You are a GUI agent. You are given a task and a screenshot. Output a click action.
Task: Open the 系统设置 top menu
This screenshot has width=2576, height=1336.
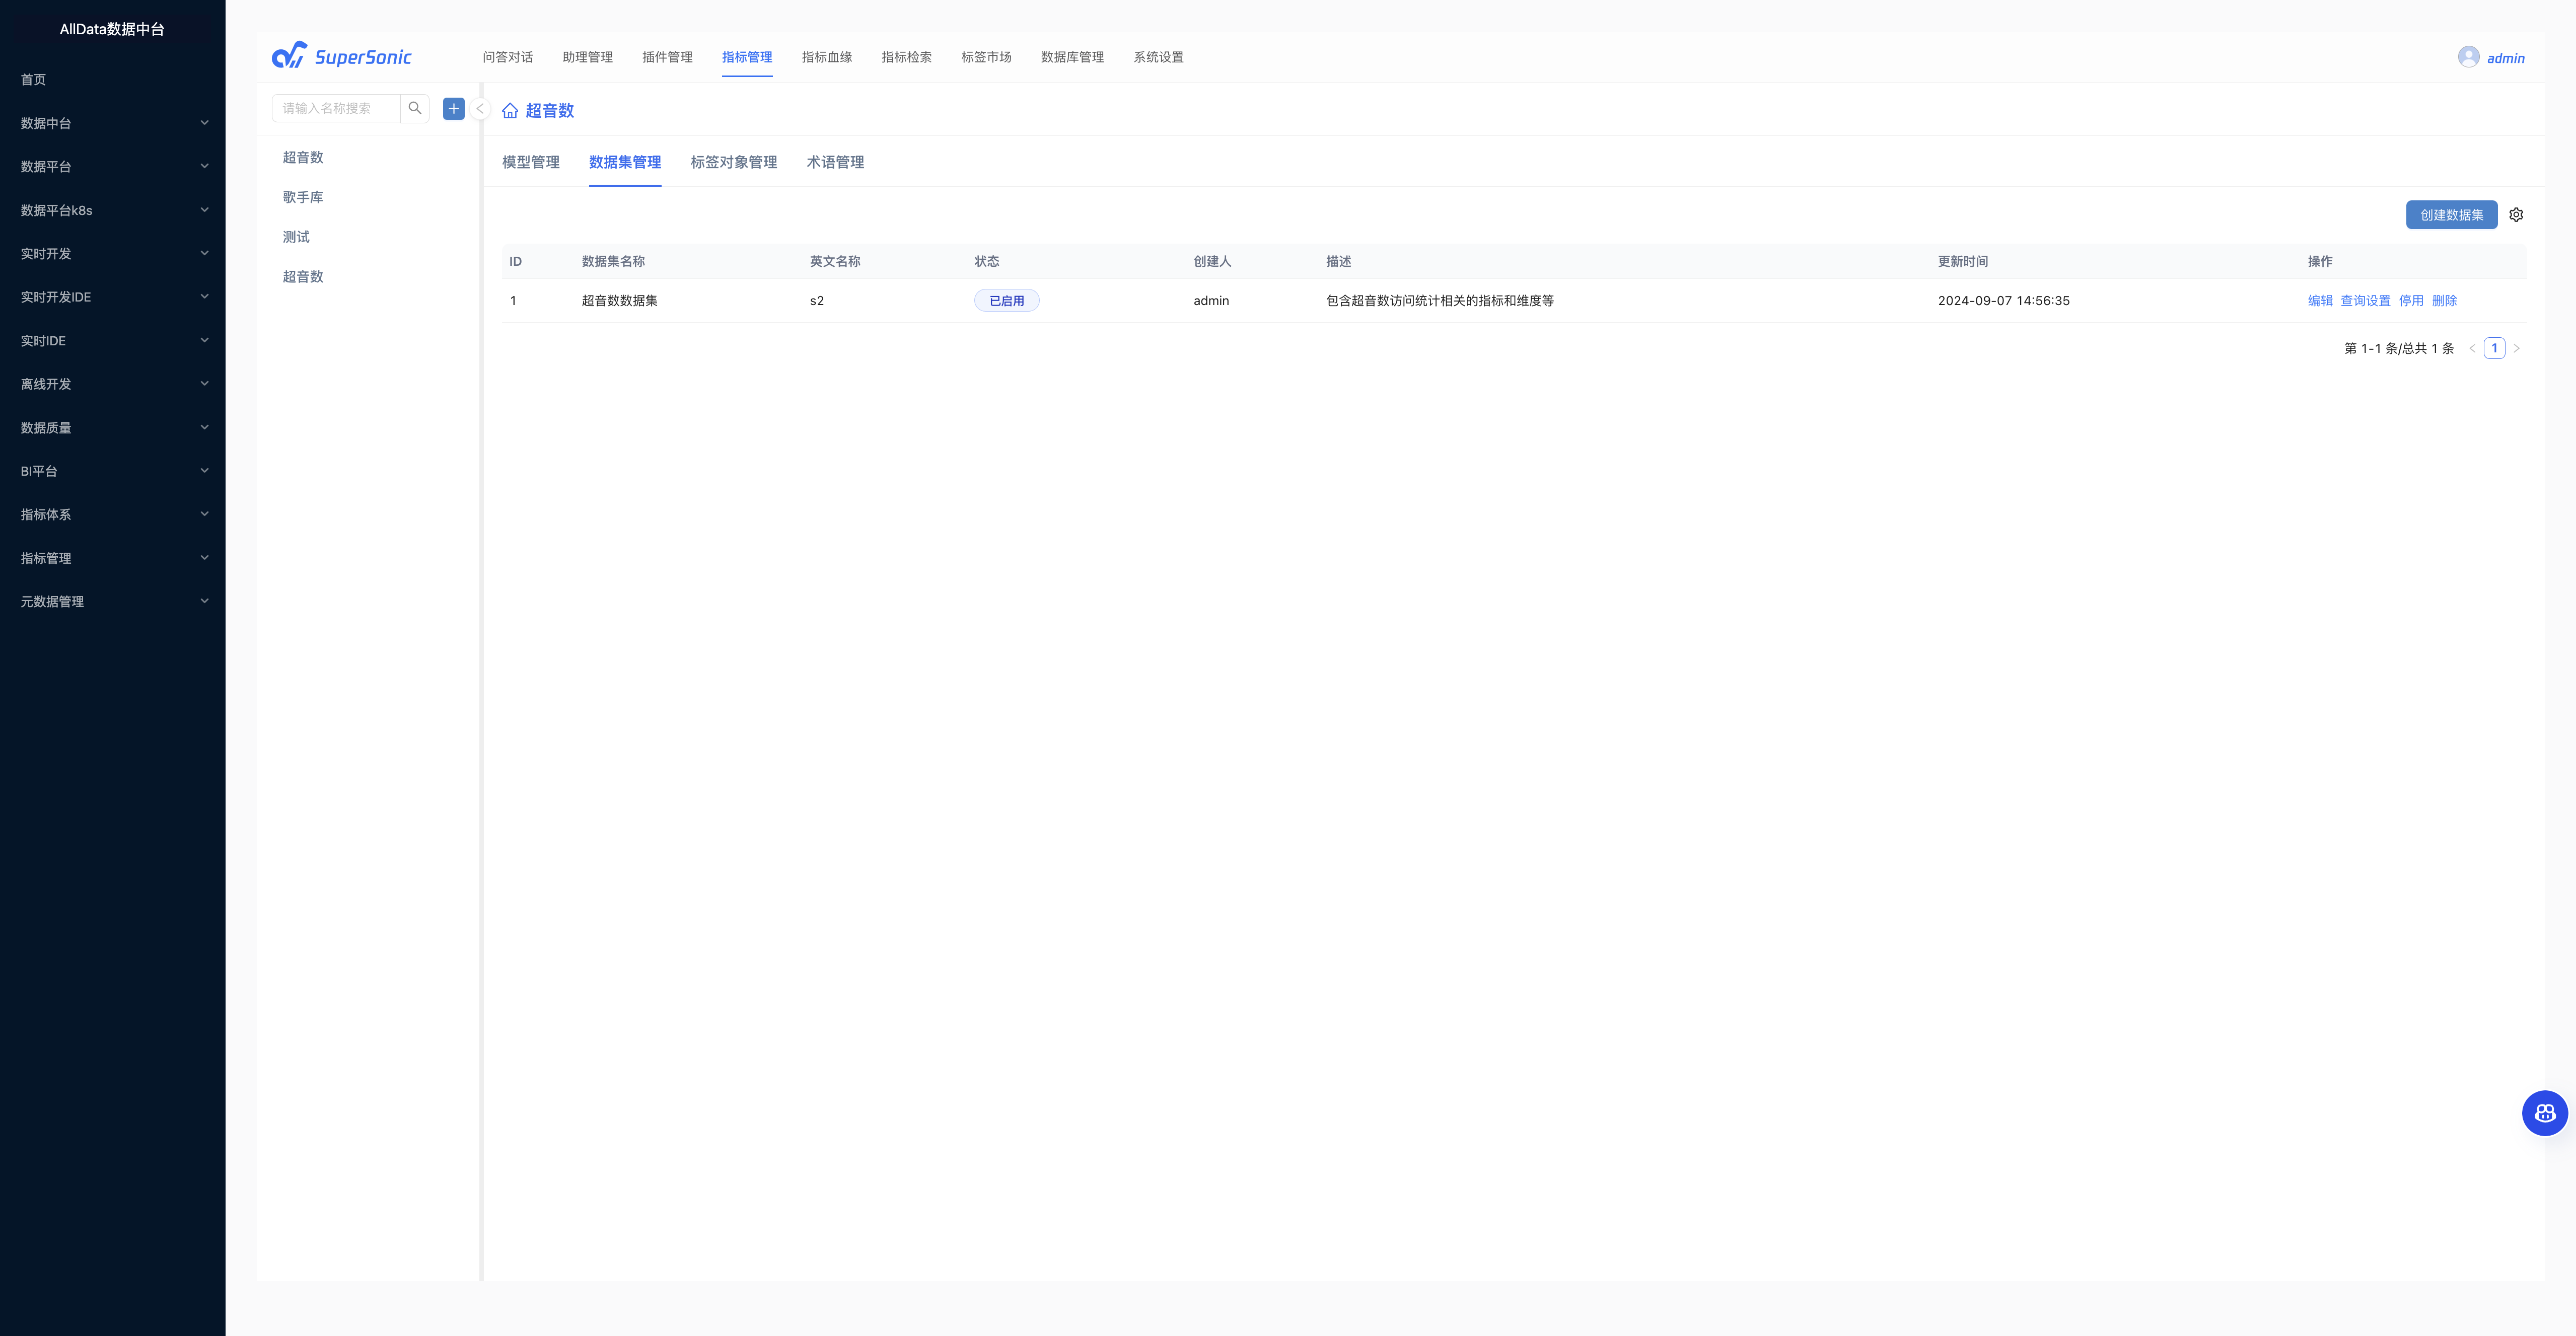[1158, 57]
